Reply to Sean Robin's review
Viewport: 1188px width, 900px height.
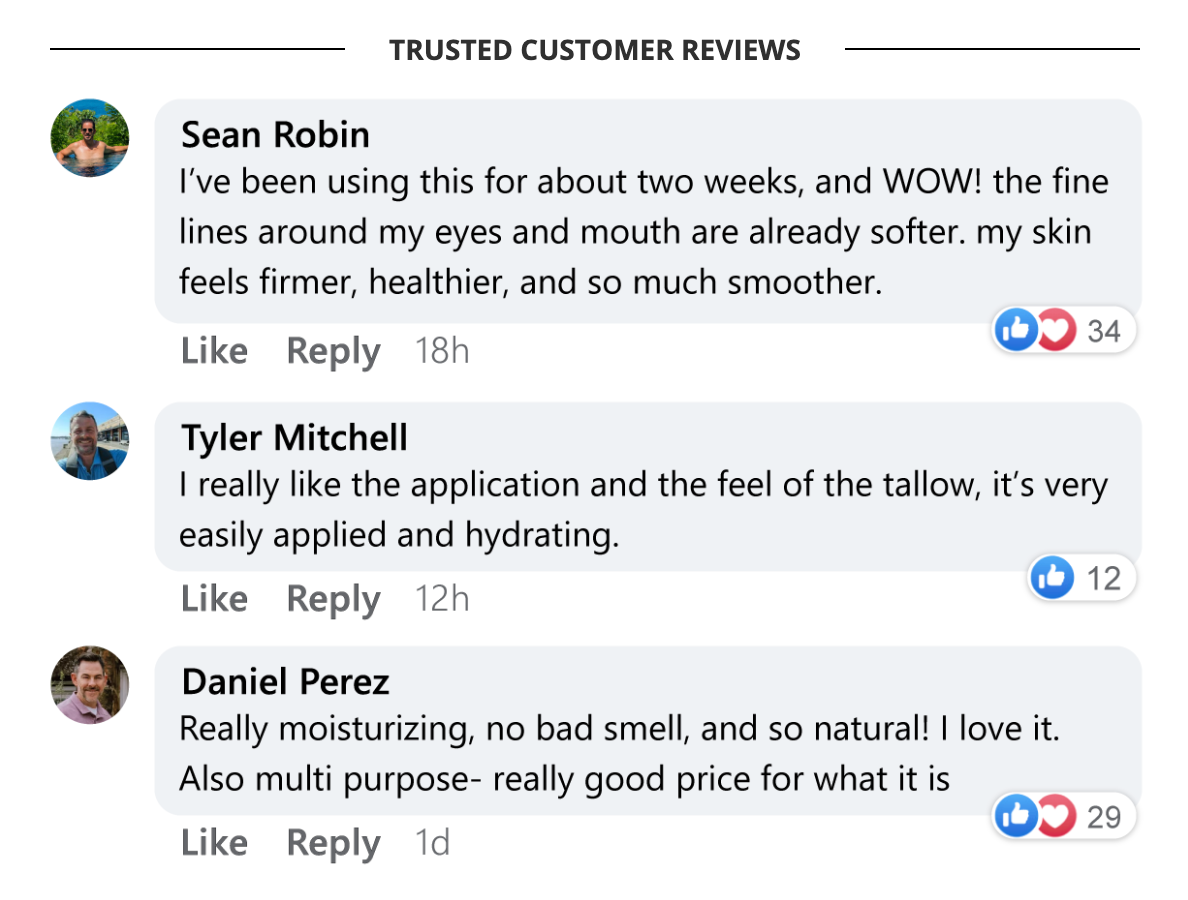click(x=333, y=351)
